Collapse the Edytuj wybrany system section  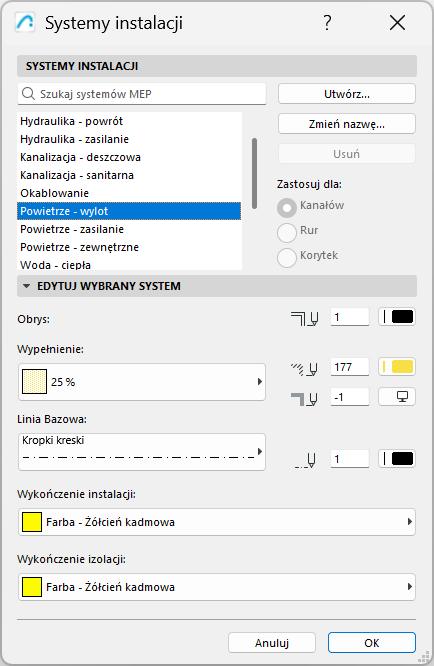(27, 286)
